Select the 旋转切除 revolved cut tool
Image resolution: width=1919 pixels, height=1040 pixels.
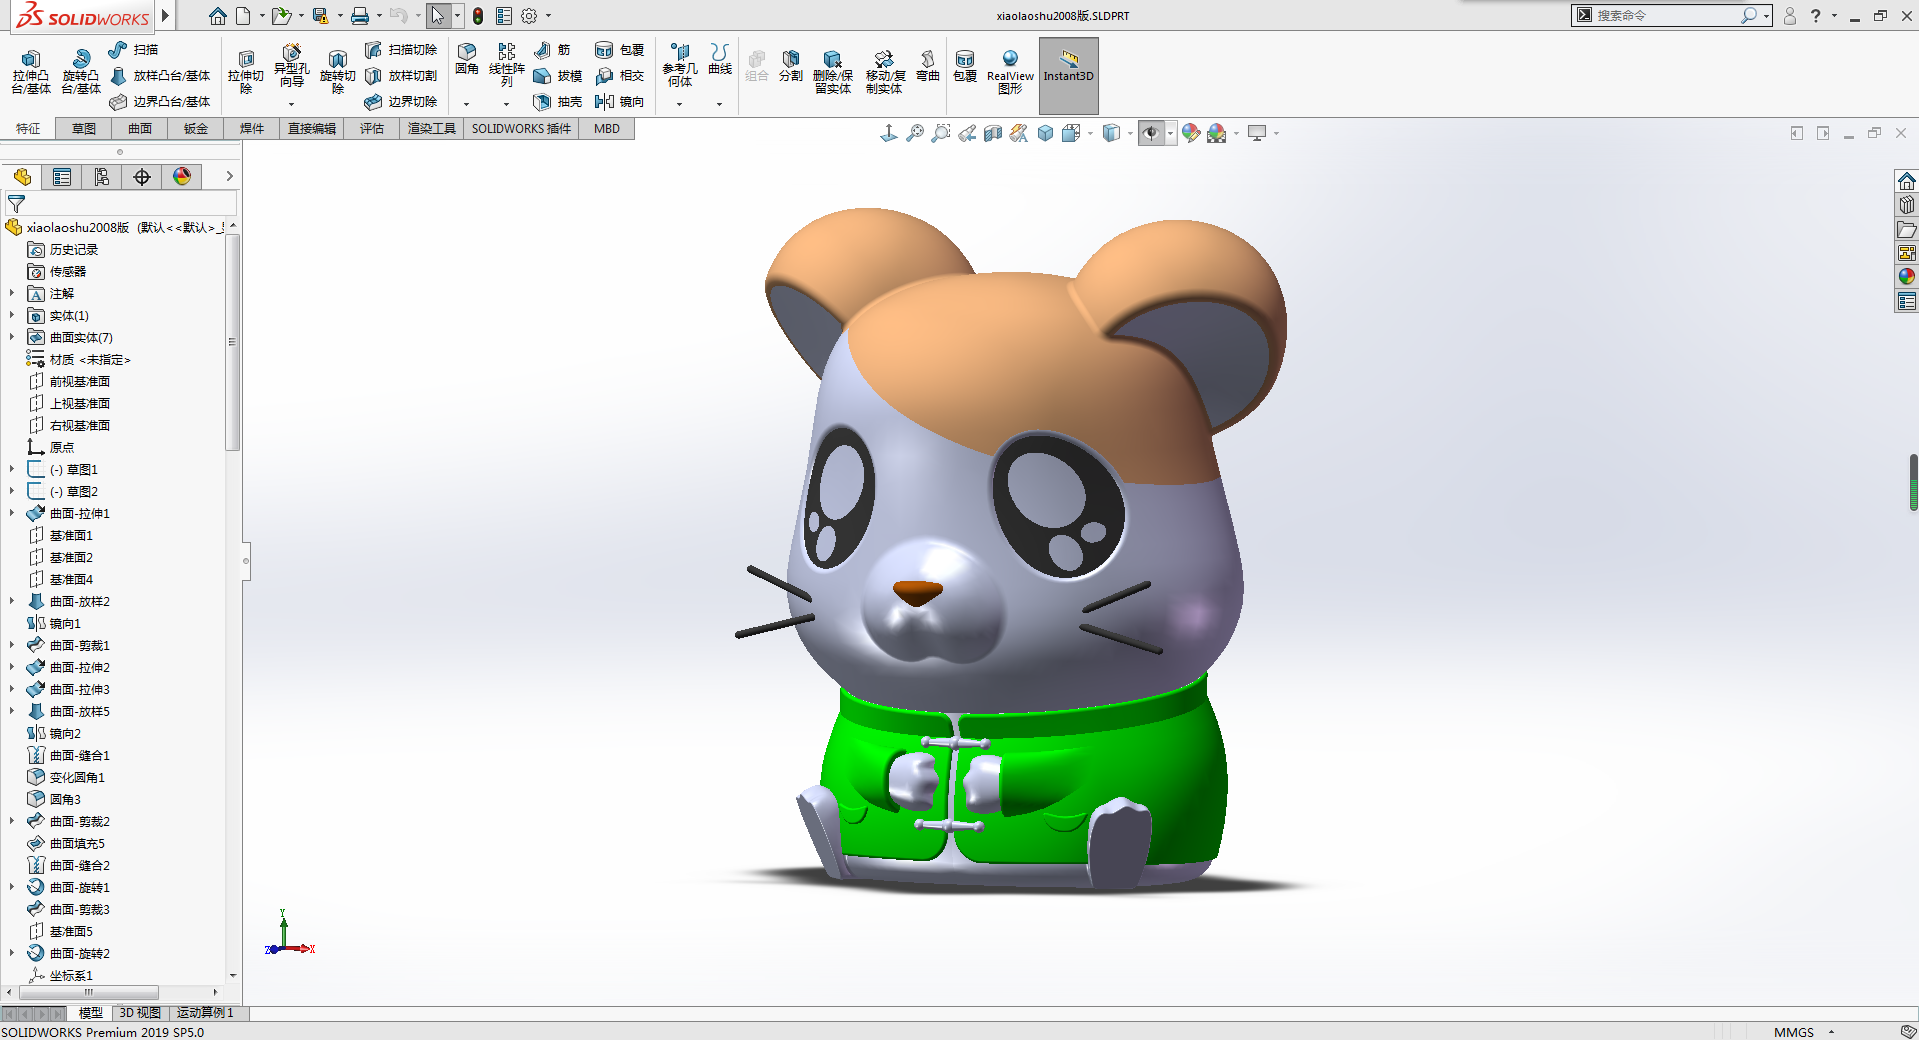click(x=338, y=72)
